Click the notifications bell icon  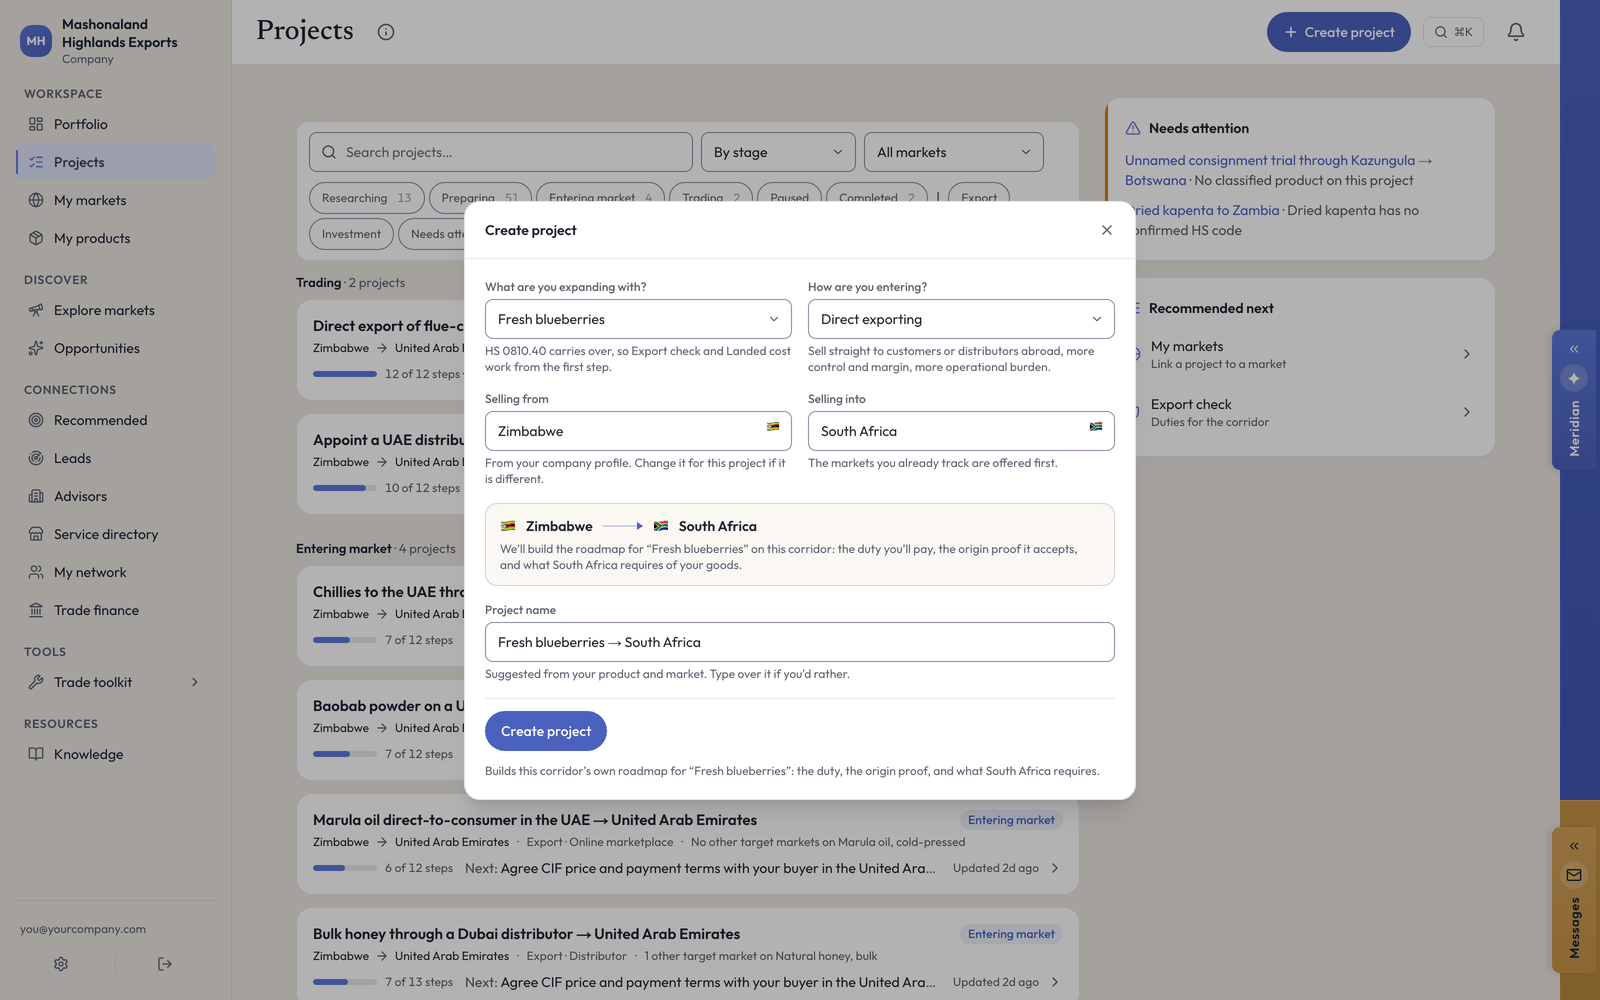(x=1516, y=32)
